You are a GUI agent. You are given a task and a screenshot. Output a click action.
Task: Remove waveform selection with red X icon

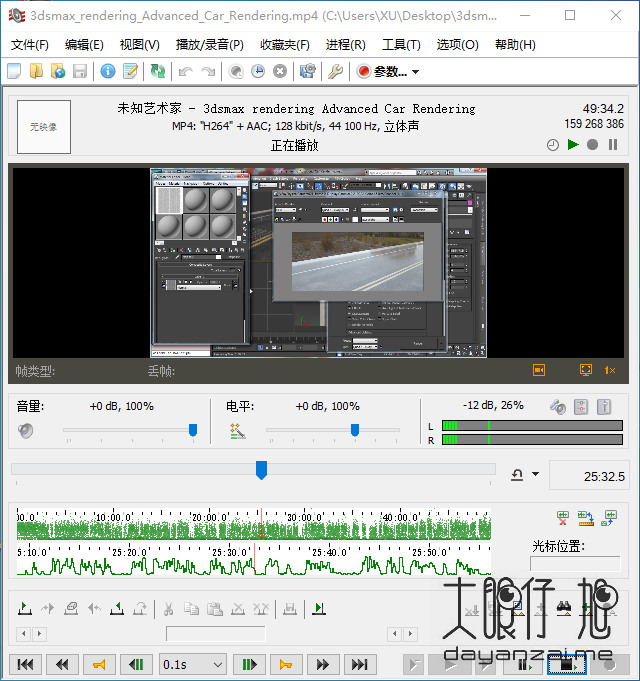pyautogui.click(x=563, y=518)
